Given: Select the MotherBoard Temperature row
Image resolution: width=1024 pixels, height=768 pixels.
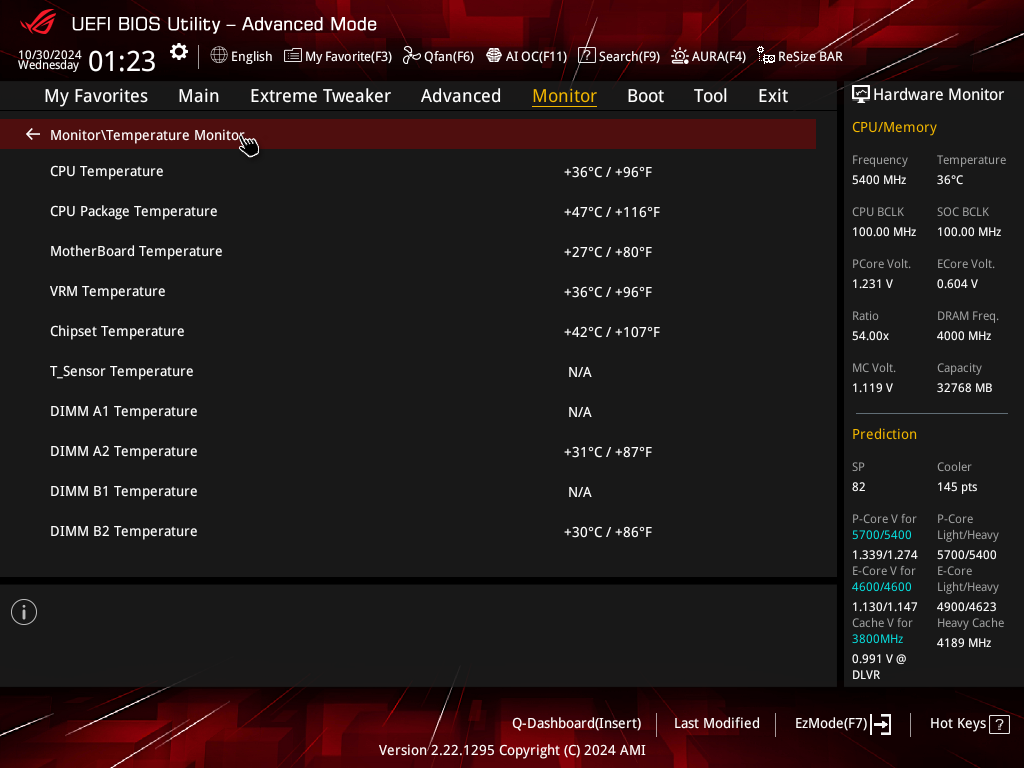Looking at the screenshot, I should pyautogui.click(x=408, y=251).
